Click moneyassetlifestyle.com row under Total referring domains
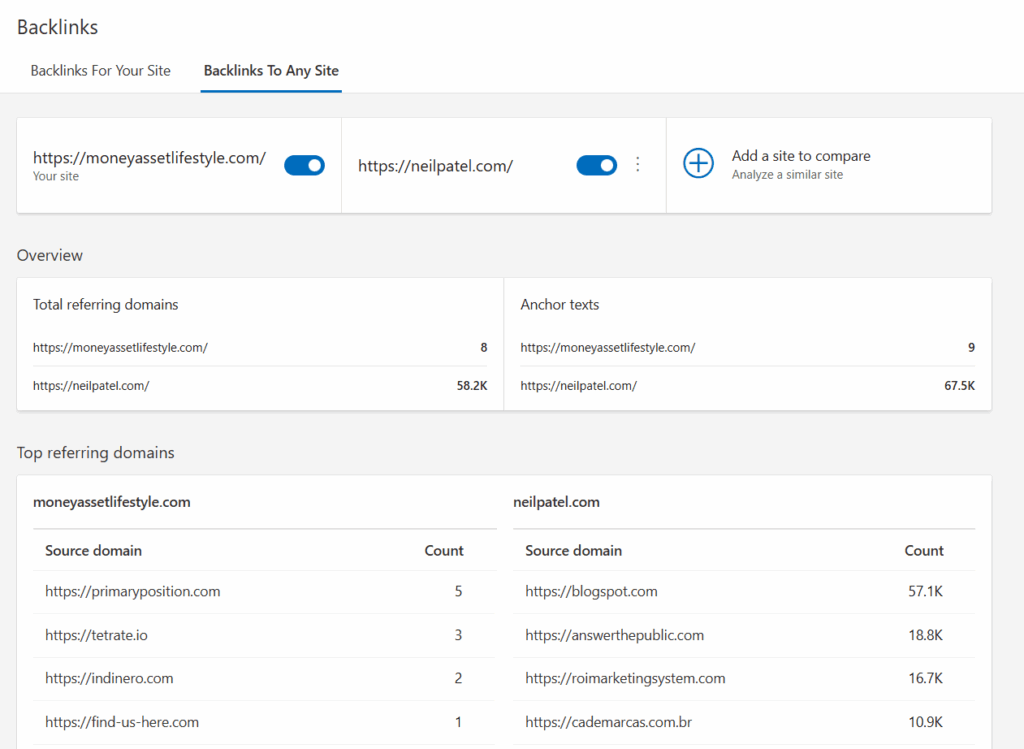The height and width of the screenshot is (749, 1024). coord(260,347)
